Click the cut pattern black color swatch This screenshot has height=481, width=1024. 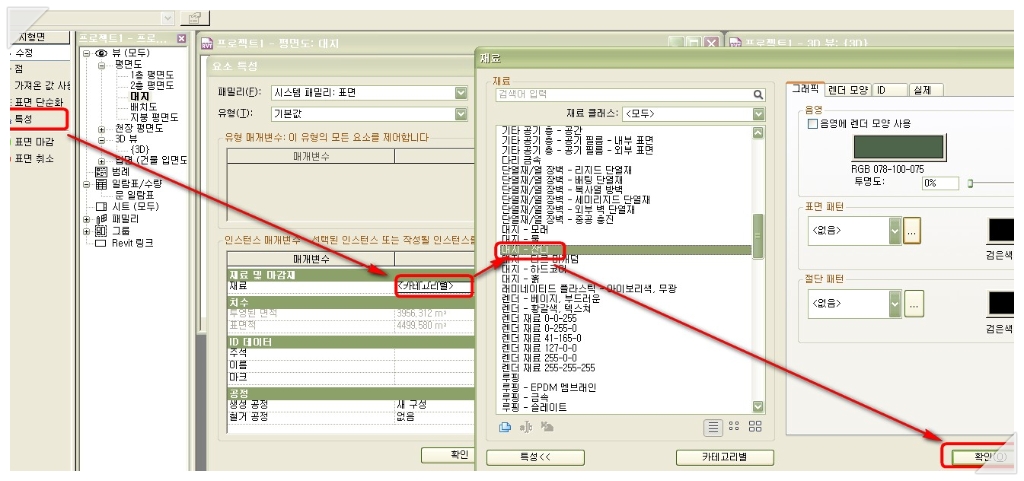1001,303
